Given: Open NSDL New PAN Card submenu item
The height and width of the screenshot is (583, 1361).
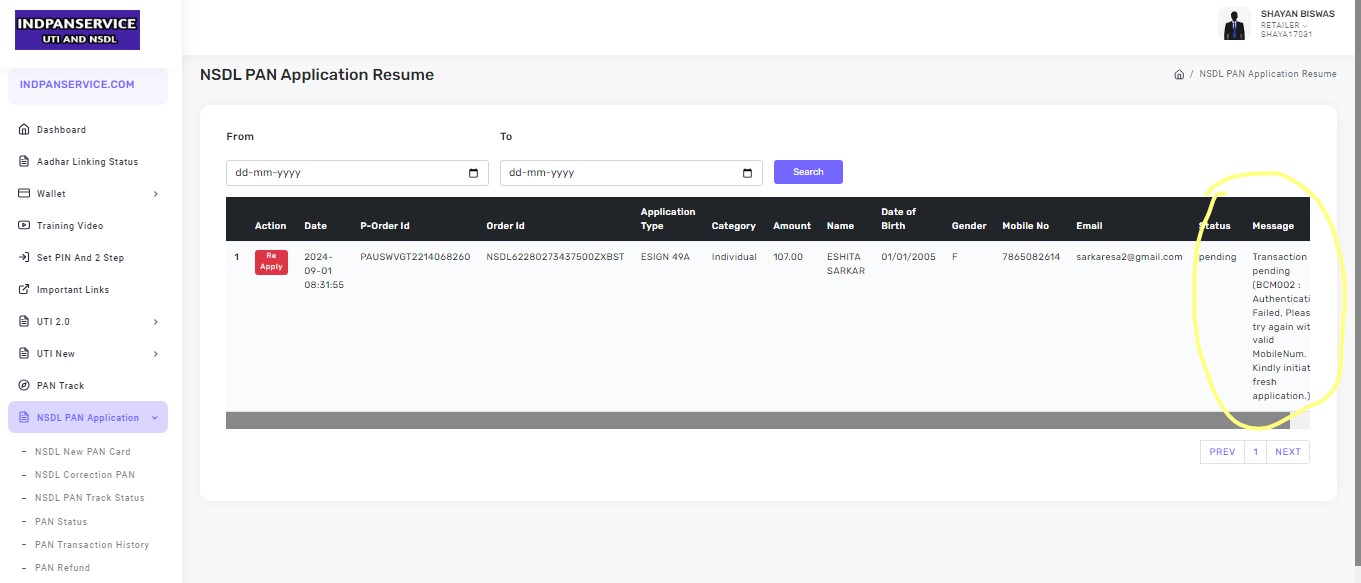Looking at the screenshot, I should click(x=83, y=452).
